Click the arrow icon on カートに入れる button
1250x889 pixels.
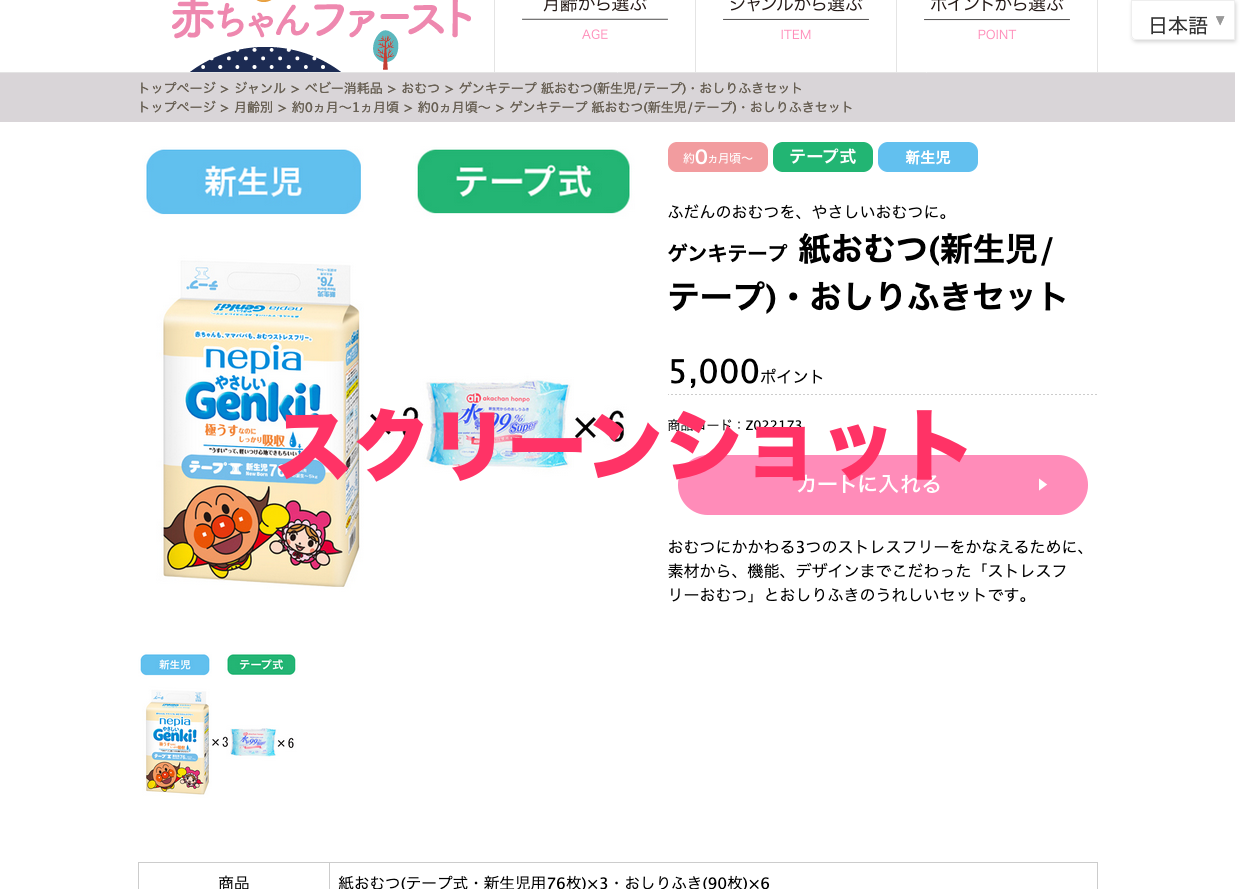click(x=1043, y=485)
